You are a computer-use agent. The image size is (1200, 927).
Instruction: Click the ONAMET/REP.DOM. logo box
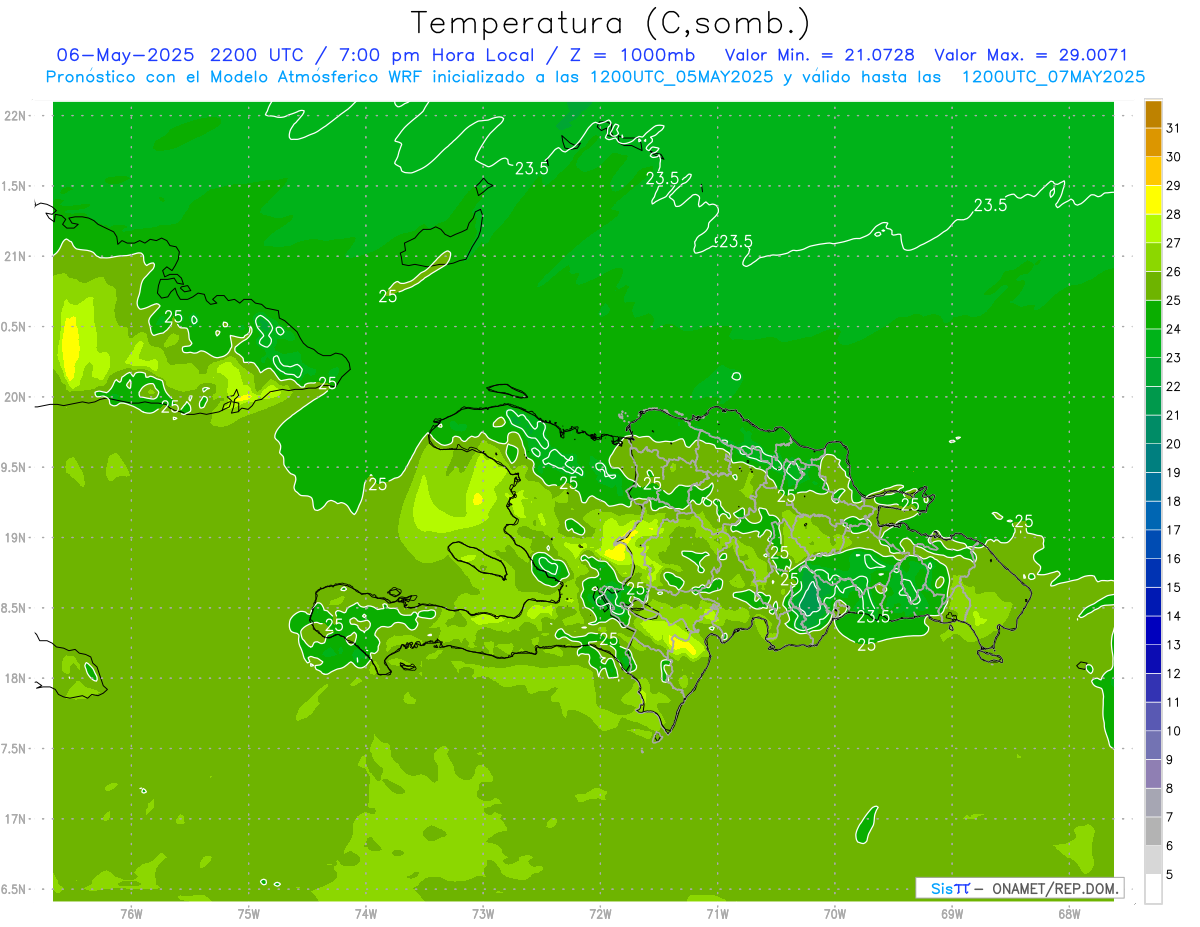(1019, 888)
